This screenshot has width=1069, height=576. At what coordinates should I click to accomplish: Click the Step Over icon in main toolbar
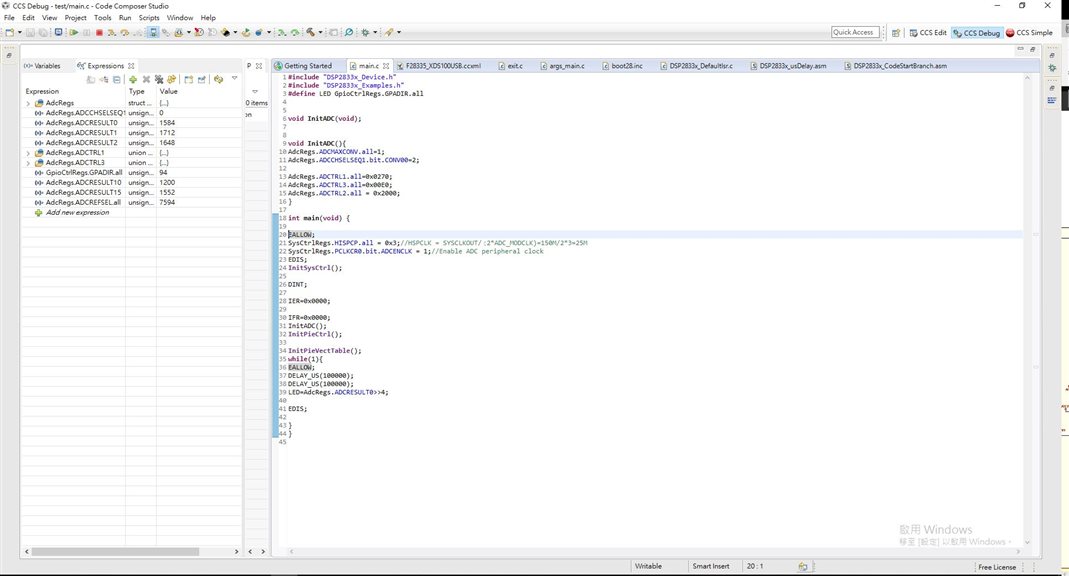pyautogui.click(x=125, y=32)
